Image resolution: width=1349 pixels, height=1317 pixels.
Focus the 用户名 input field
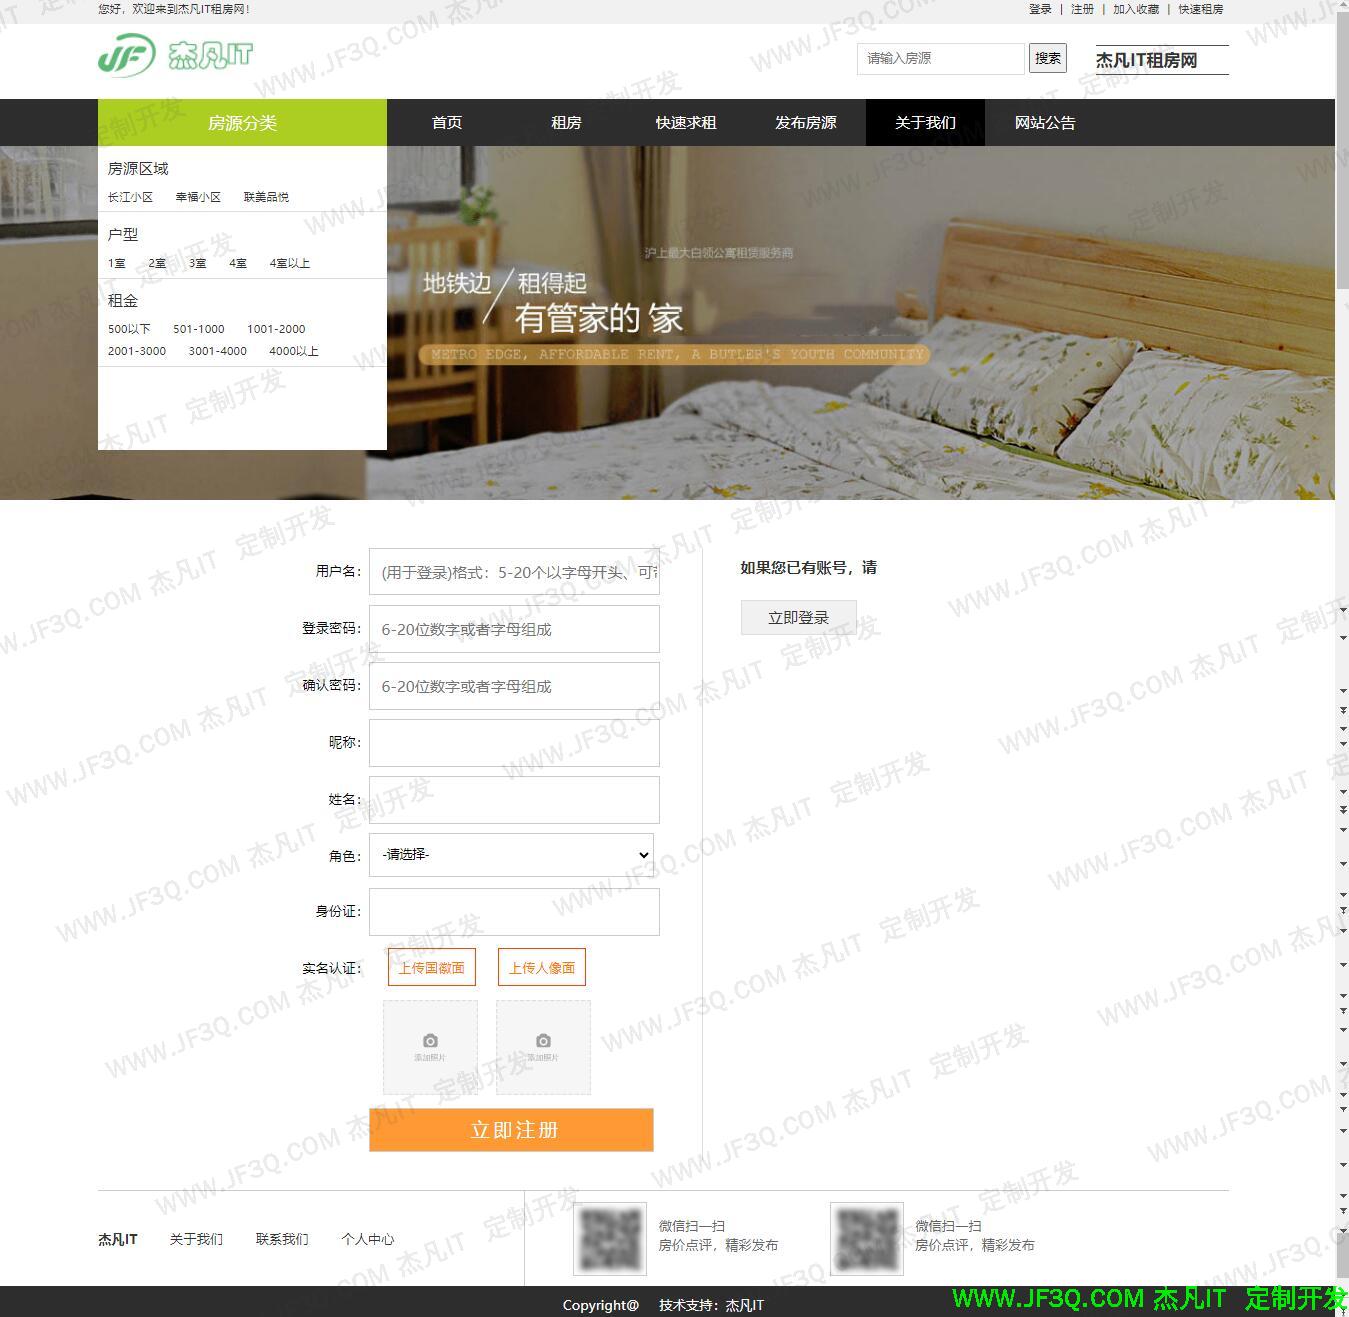click(x=514, y=572)
